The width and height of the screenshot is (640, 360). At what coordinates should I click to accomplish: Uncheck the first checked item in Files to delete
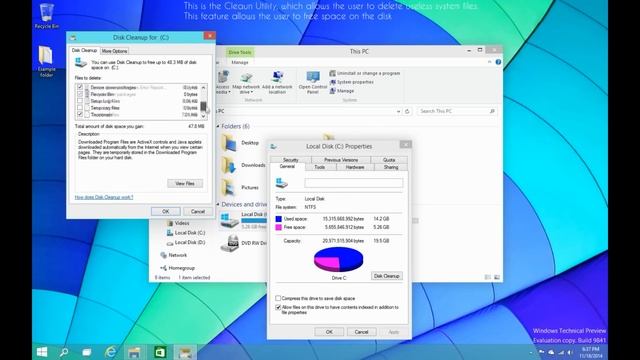coord(80,87)
